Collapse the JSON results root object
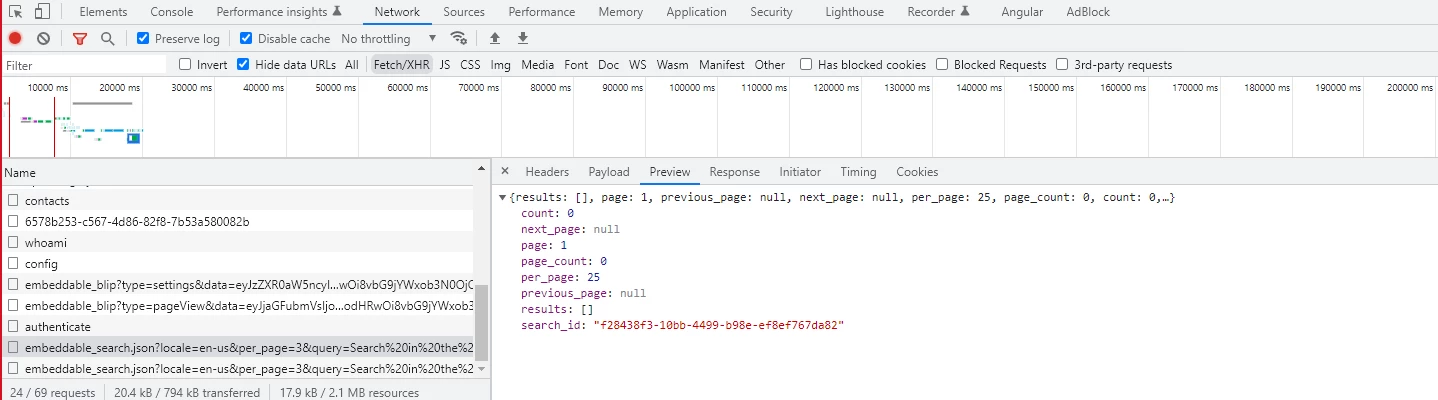 (503, 198)
